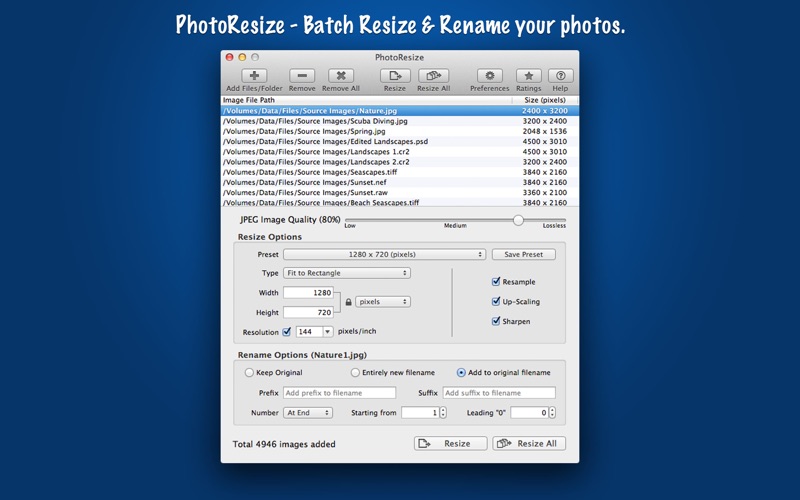Click the JPEG Image Quality slider knob

pyautogui.click(x=518, y=220)
